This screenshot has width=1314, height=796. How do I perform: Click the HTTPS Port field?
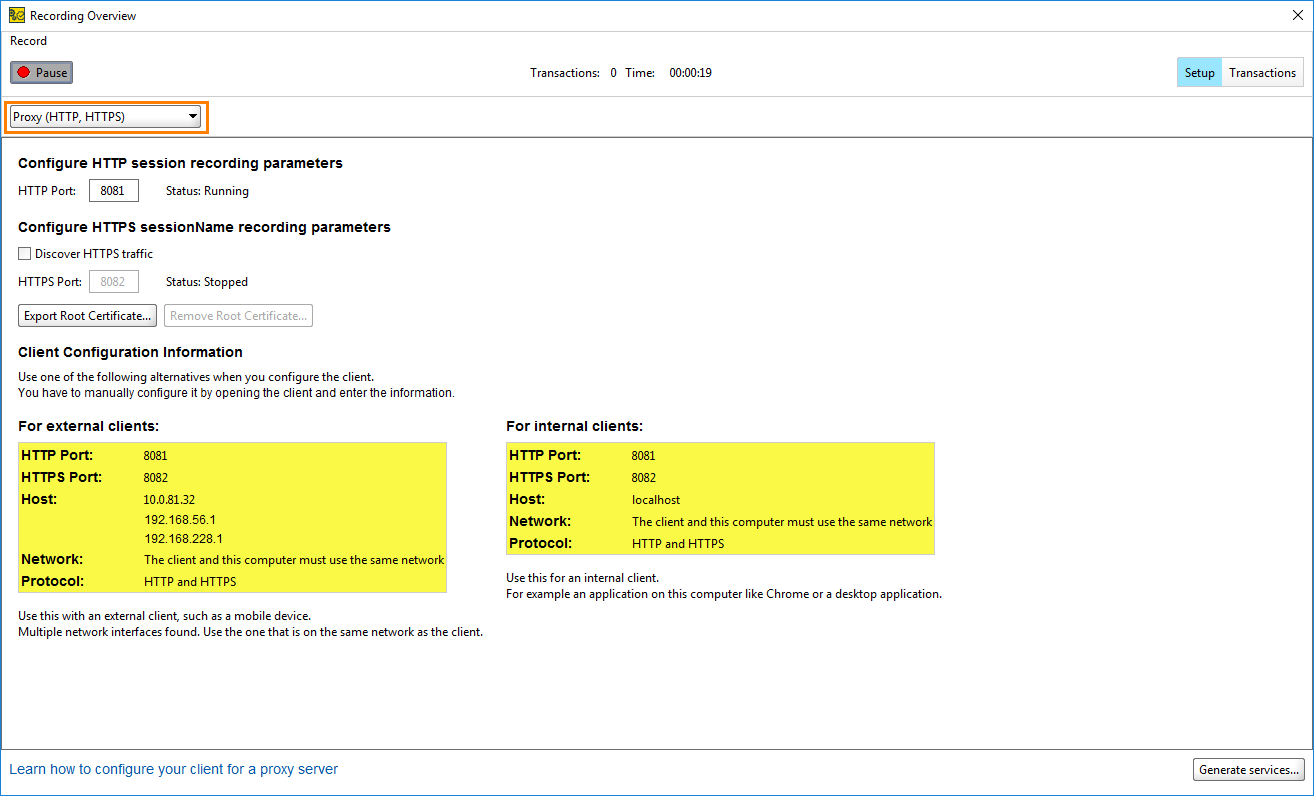[x=113, y=281]
